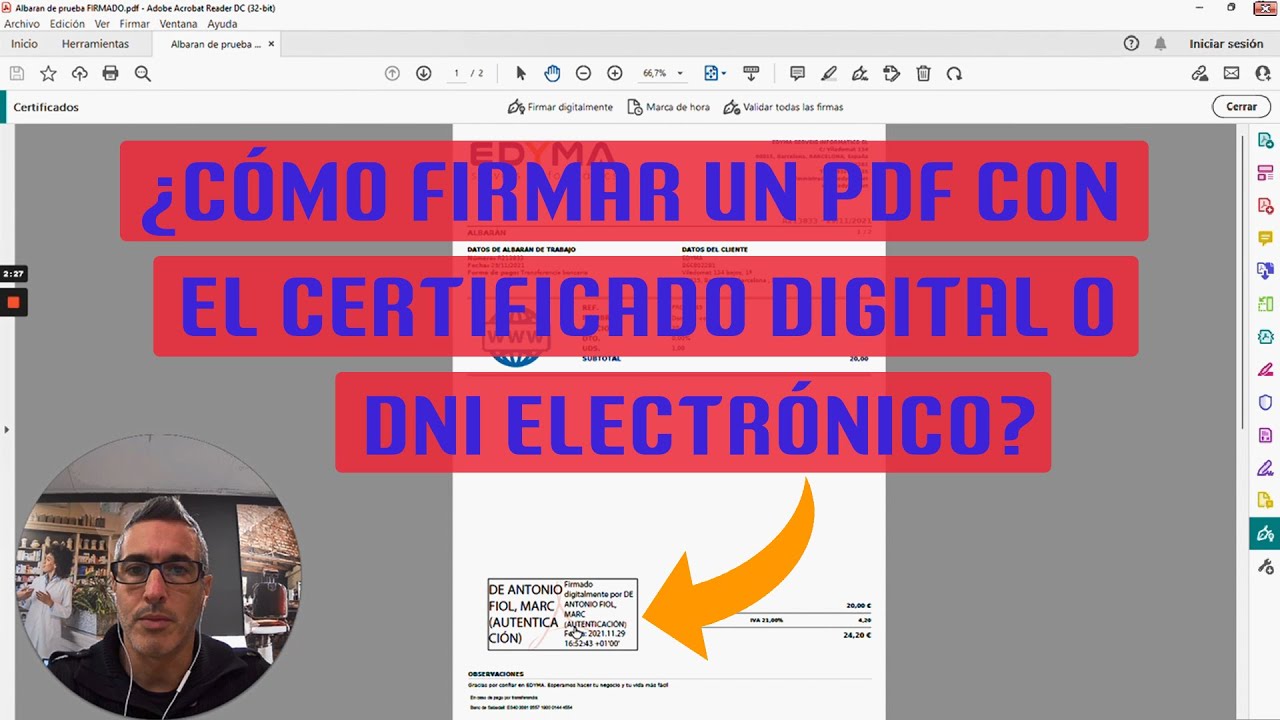Click the trash delete icon

click(x=923, y=73)
